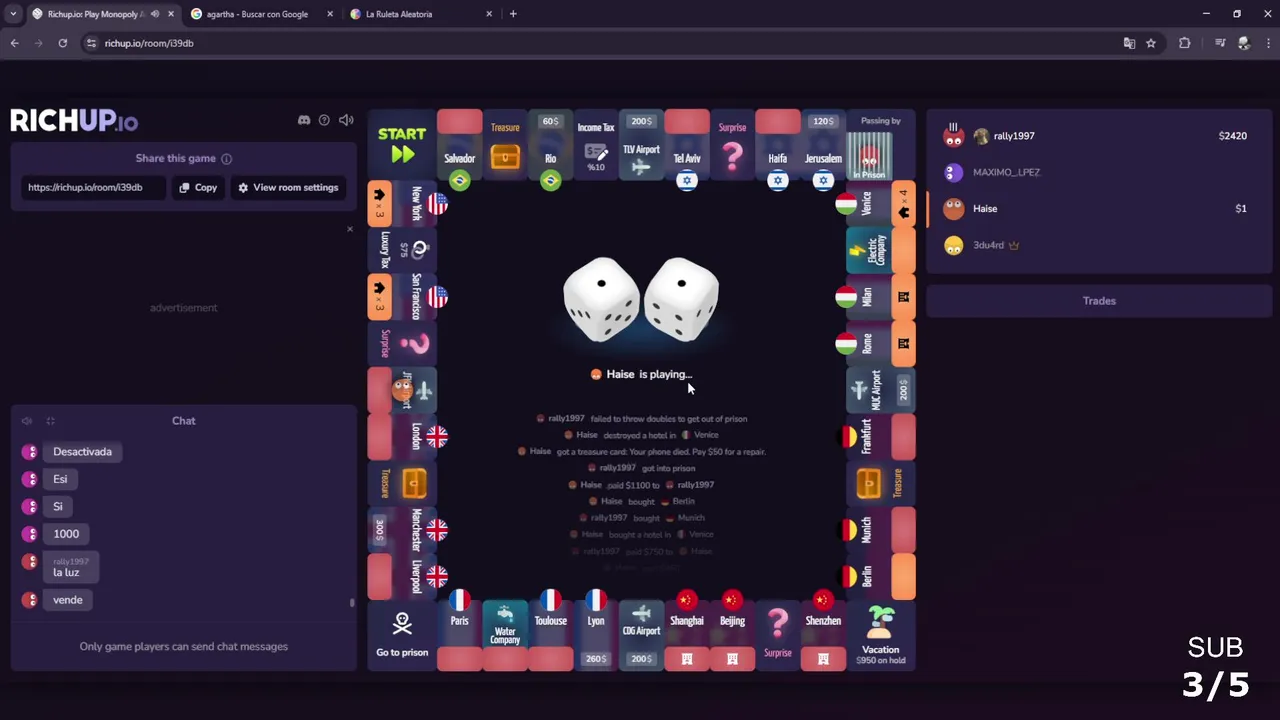Click the Berlin property tile
The height and width of the screenshot is (720, 1280).
881,576
